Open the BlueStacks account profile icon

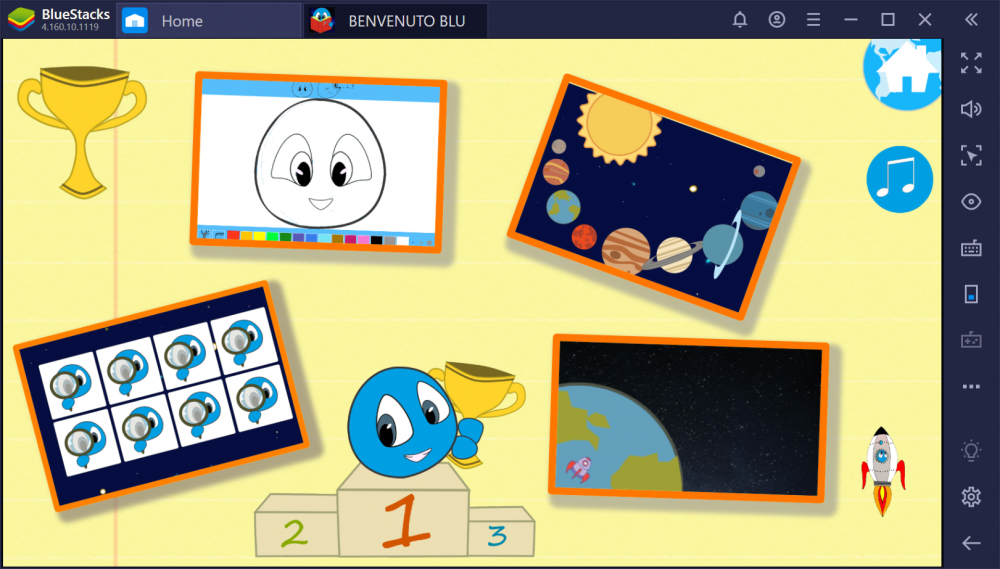click(777, 20)
